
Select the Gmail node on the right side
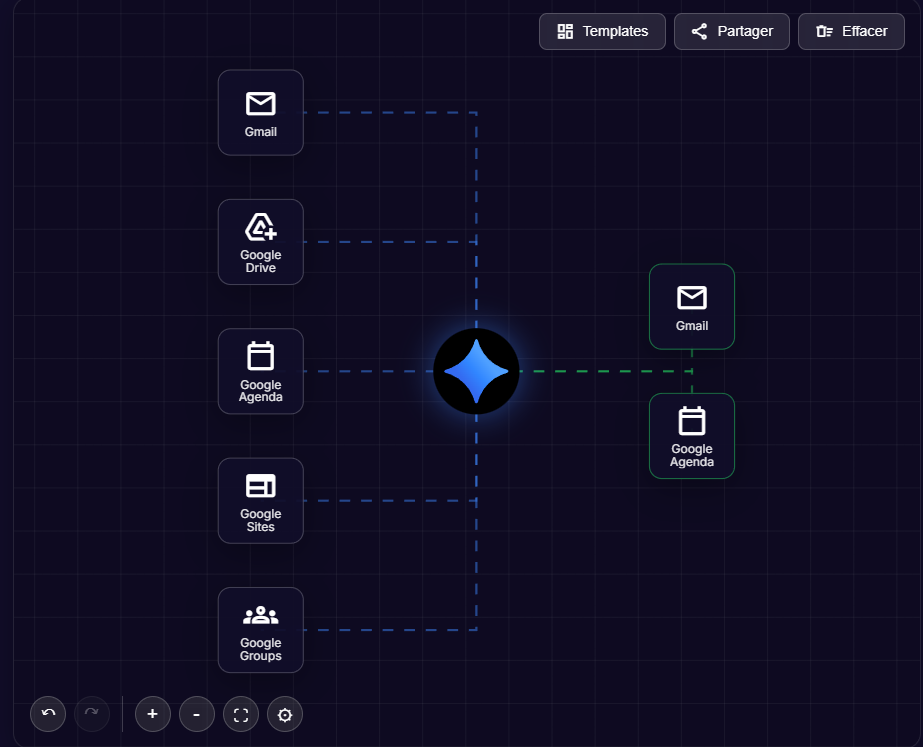pyautogui.click(x=691, y=306)
